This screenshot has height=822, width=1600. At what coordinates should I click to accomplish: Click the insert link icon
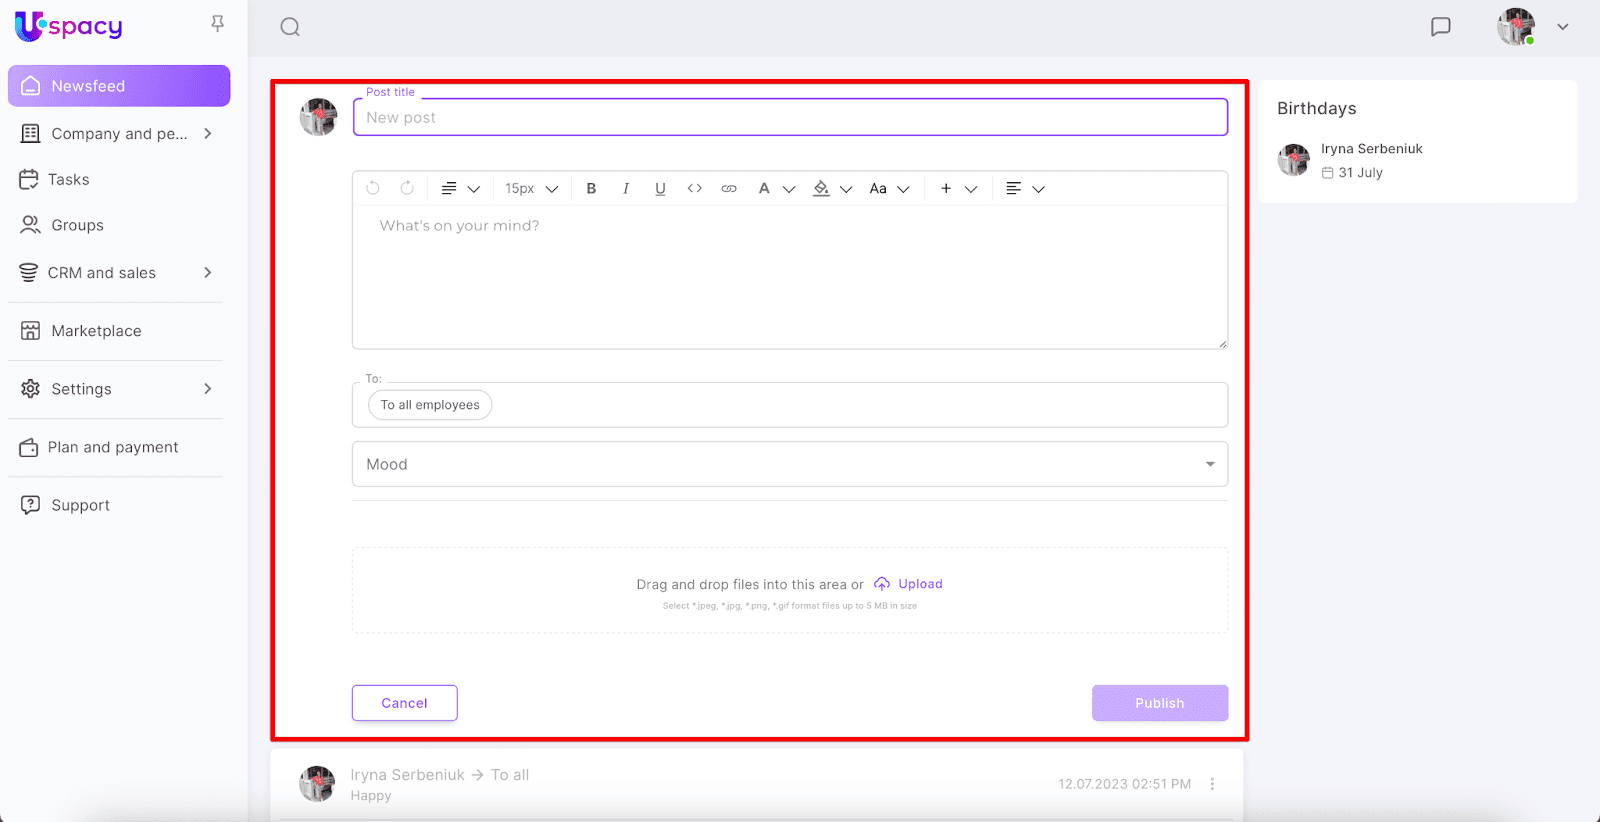pyautogui.click(x=729, y=188)
